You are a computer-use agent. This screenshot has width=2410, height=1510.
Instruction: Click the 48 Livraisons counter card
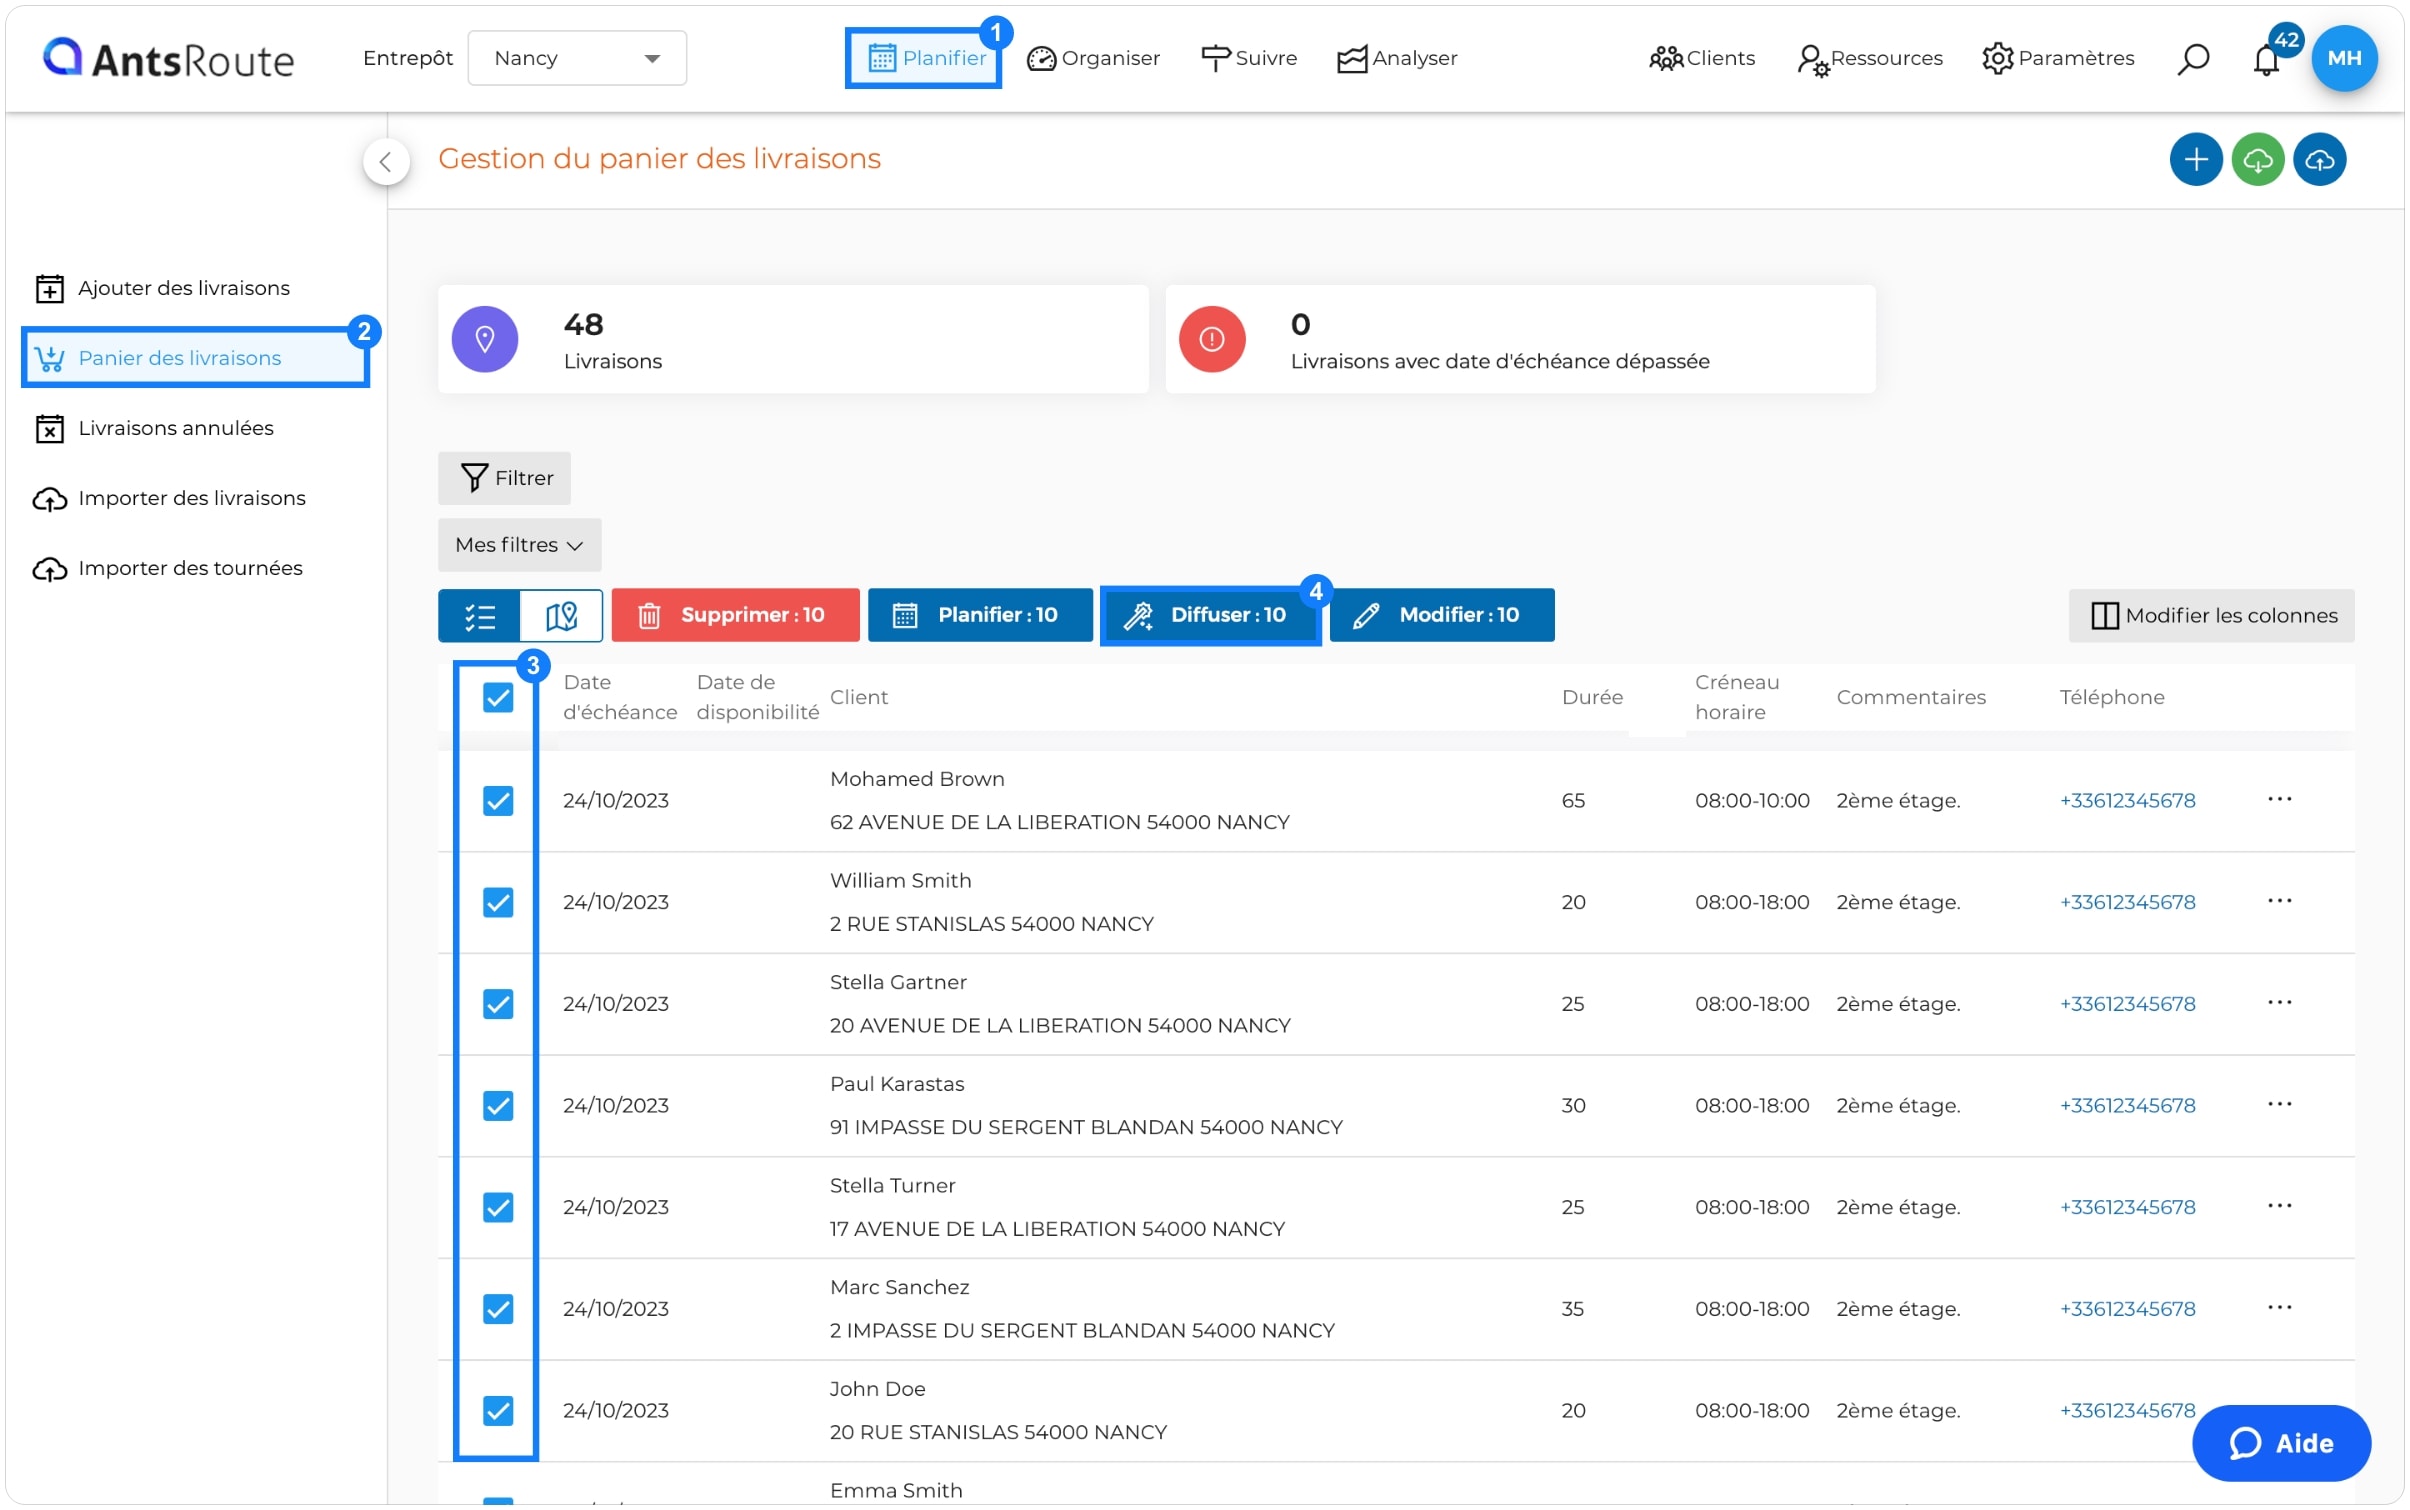coord(792,339)
